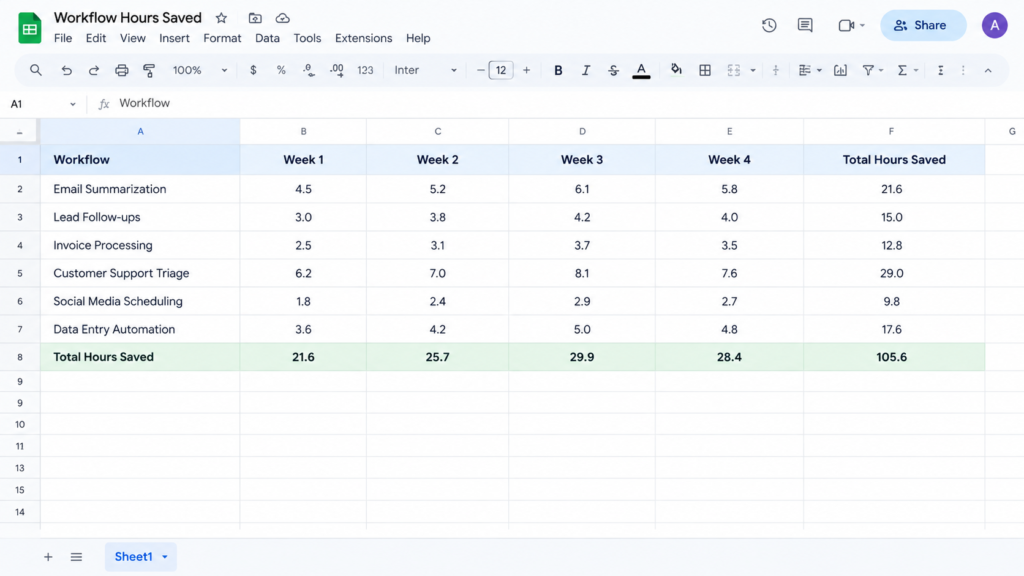Insert a chart
Image resolution: width=1024 pixels, height=576 pixels.
click(x=840, y=70)
